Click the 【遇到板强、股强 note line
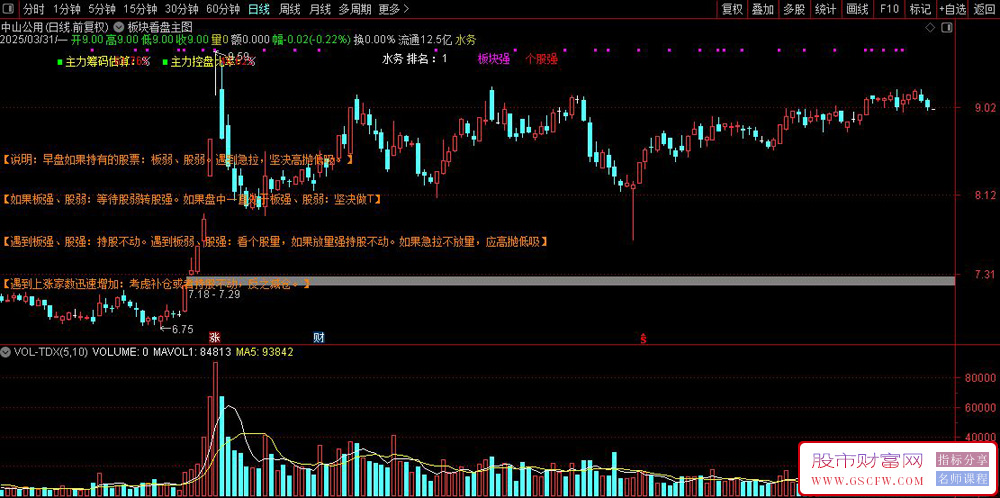The height and width of the screenshot is (498, 1000). [275, 242]
